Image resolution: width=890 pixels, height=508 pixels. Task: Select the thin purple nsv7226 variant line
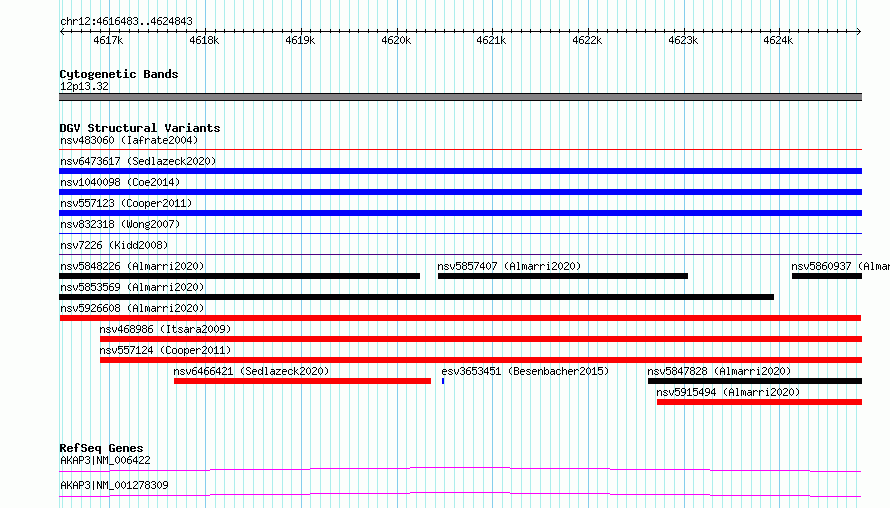click(460, 254)
